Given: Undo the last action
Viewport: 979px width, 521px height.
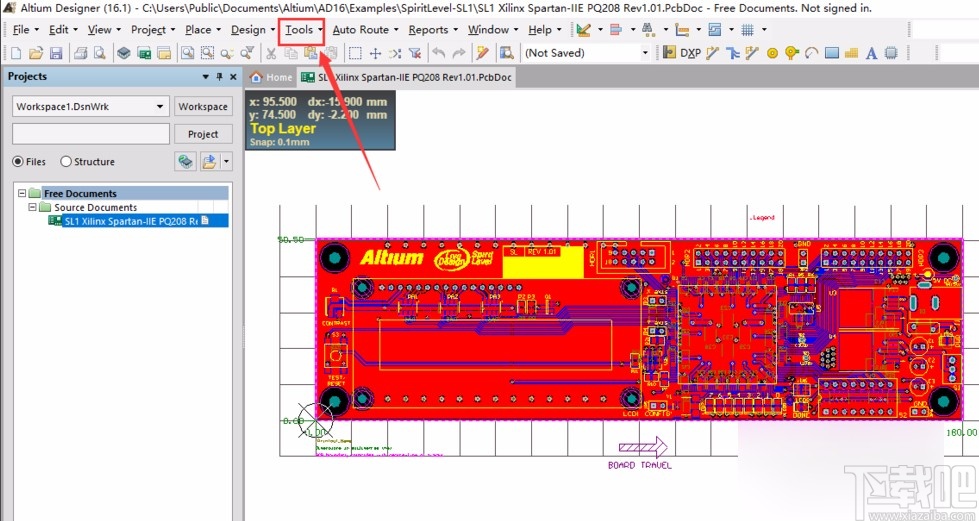Looking at the screenshot, I should click(439, 53).
